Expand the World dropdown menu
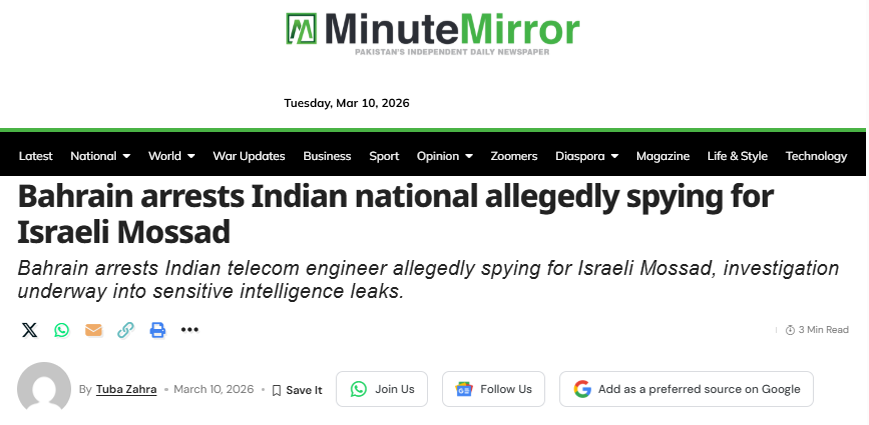This screenshot has height=425, width=869. [171, 156]
